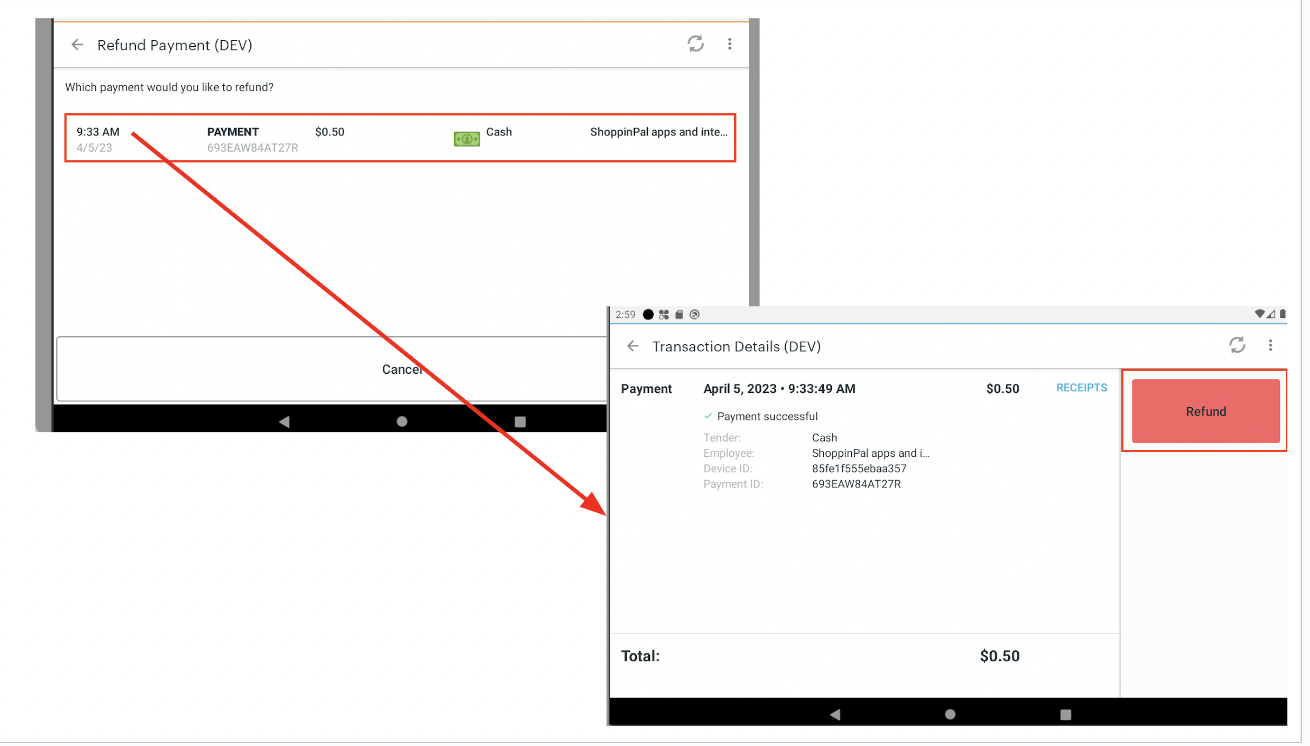Tap Android recents square under Transaction Details

click(x=1065, y=714)
